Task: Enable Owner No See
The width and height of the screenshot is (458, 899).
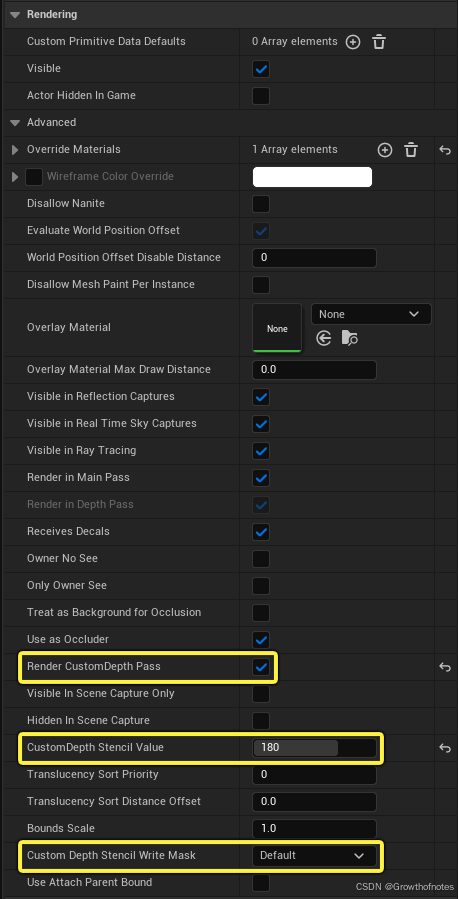Action: click(x=261, y=558)
